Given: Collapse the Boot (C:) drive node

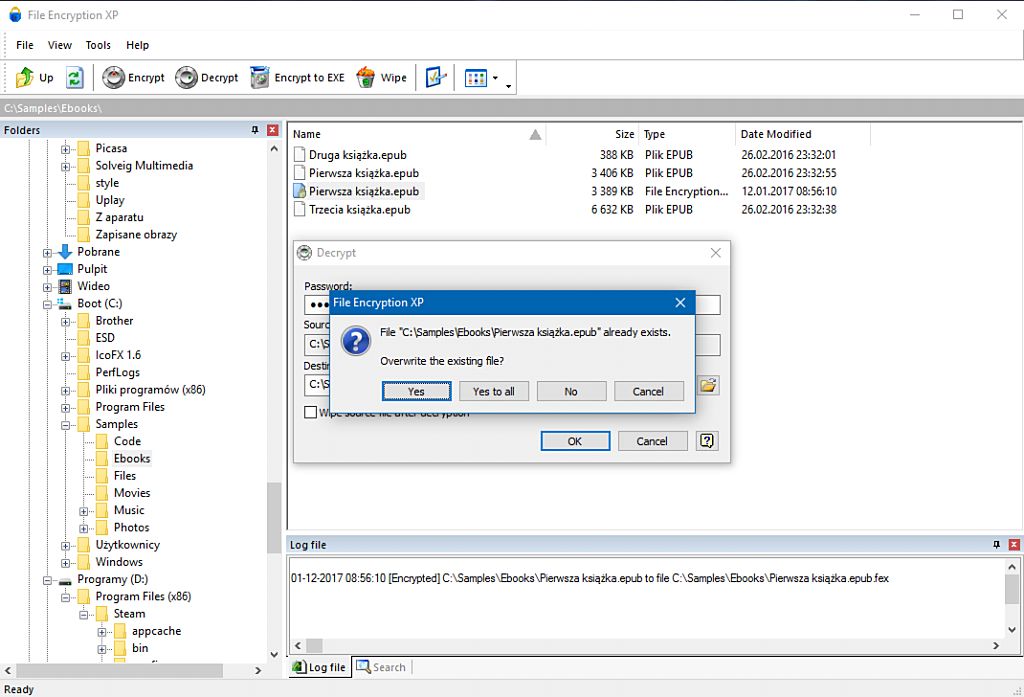Looking at the screenshot, I should (x=47, y=304).
